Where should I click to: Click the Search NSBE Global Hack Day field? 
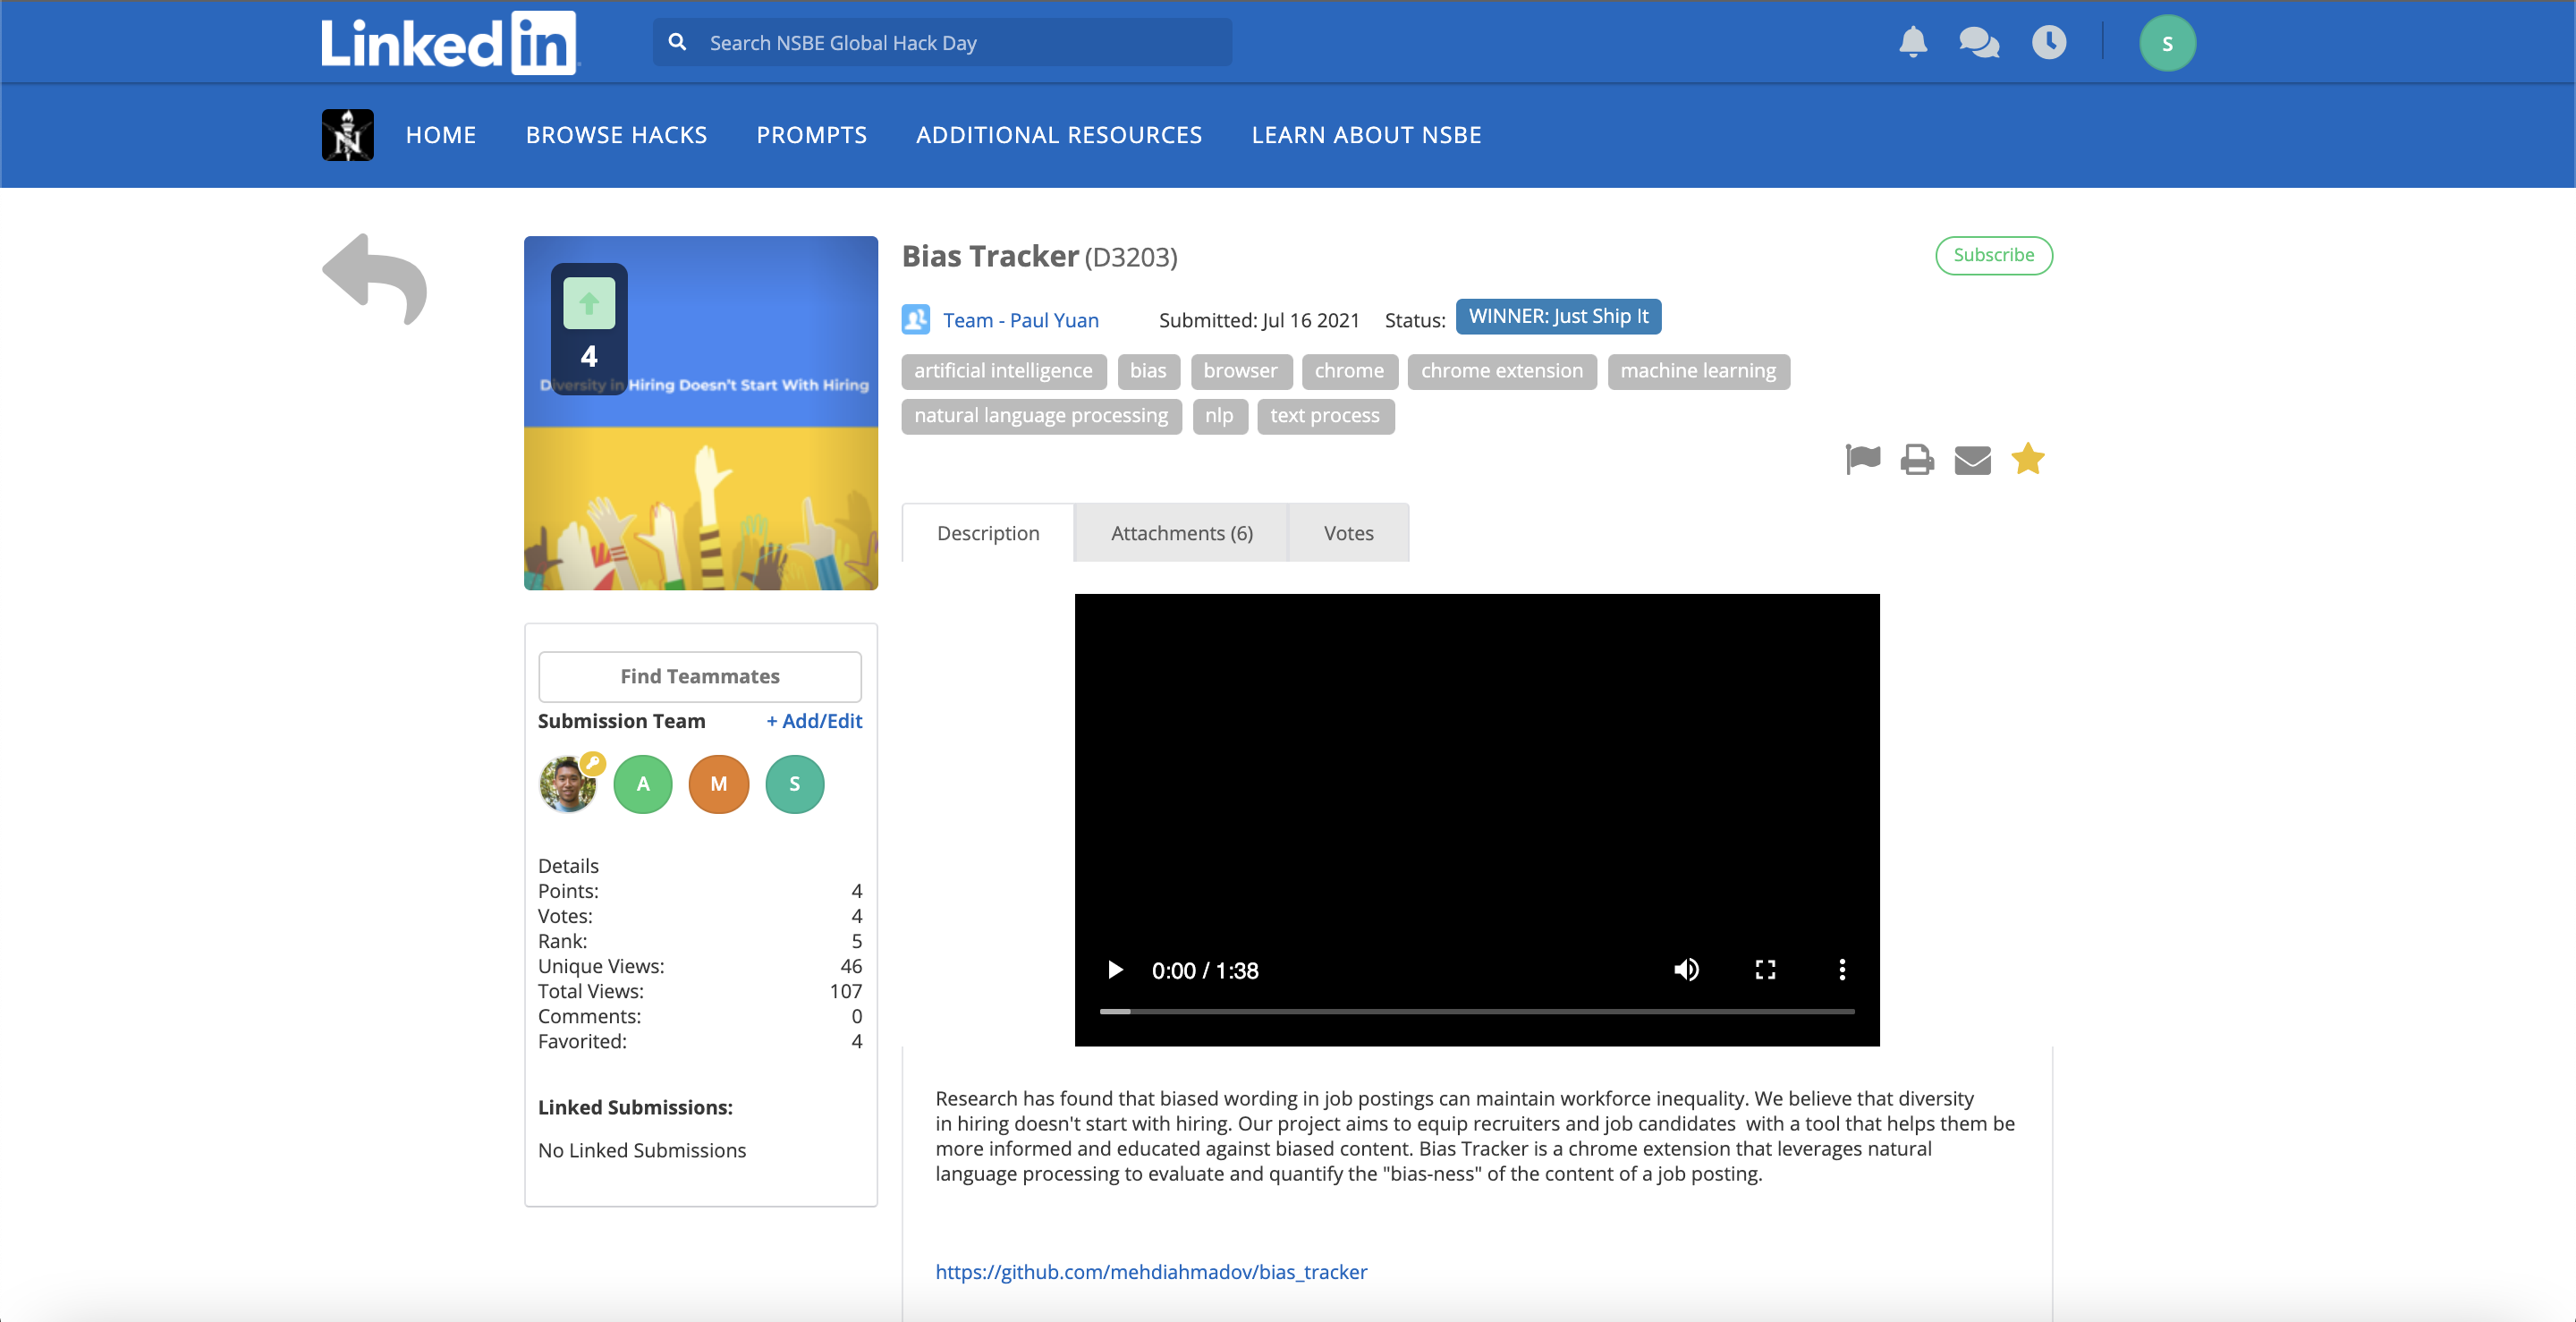click(x=960, y=43)
